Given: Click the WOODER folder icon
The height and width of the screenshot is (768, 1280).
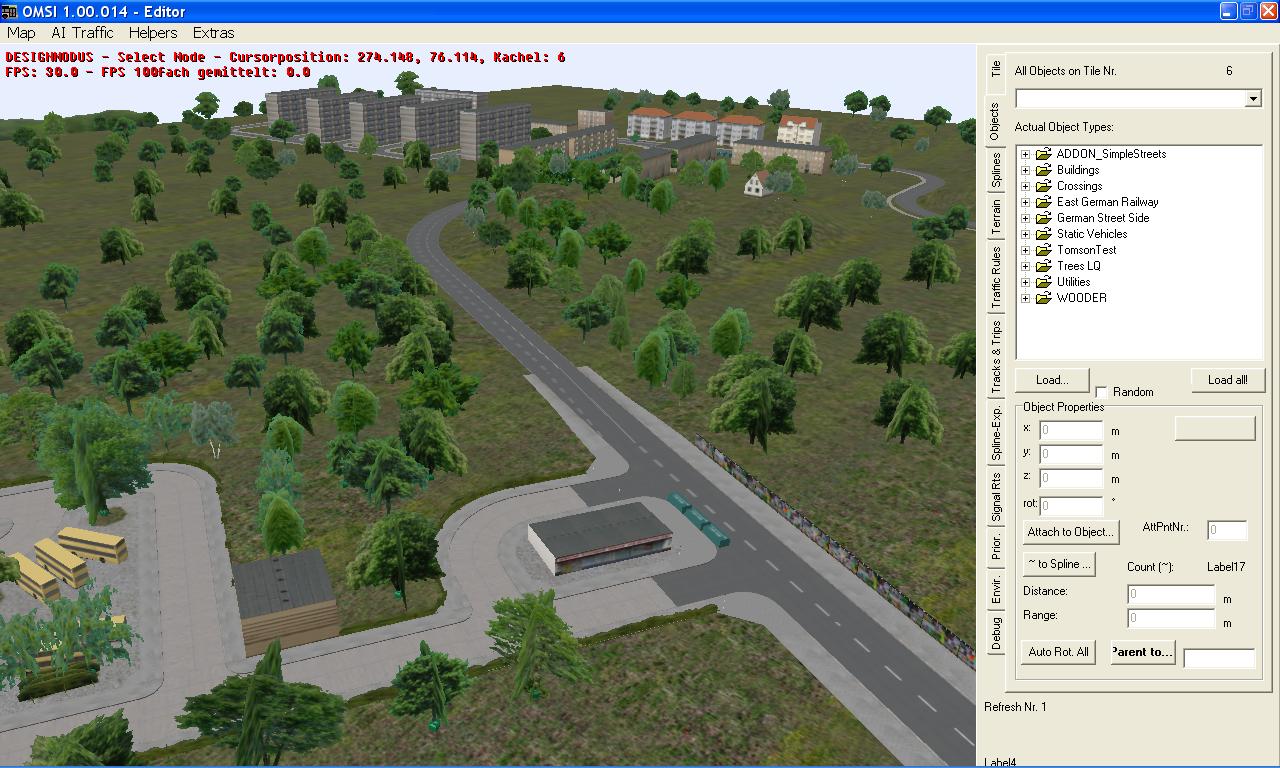Looking at the screenshot, I should point(1044,298).
